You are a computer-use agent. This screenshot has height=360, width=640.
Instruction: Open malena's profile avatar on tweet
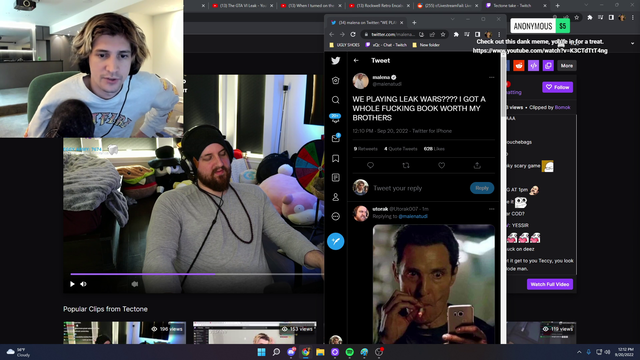pos(360,81)
